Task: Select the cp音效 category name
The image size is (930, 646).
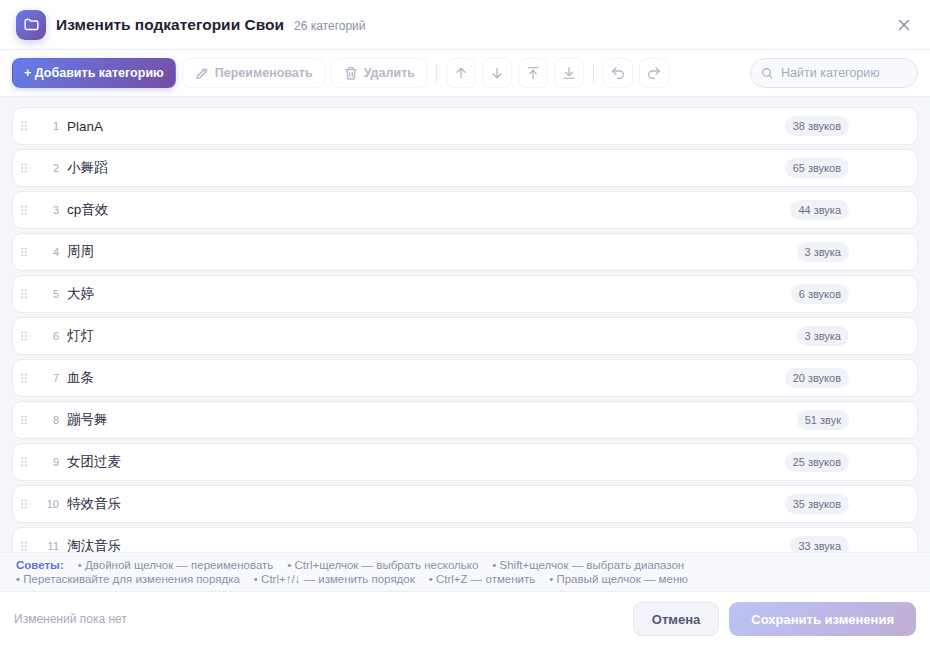Action: pyautogui.click(x=87, y=210)
